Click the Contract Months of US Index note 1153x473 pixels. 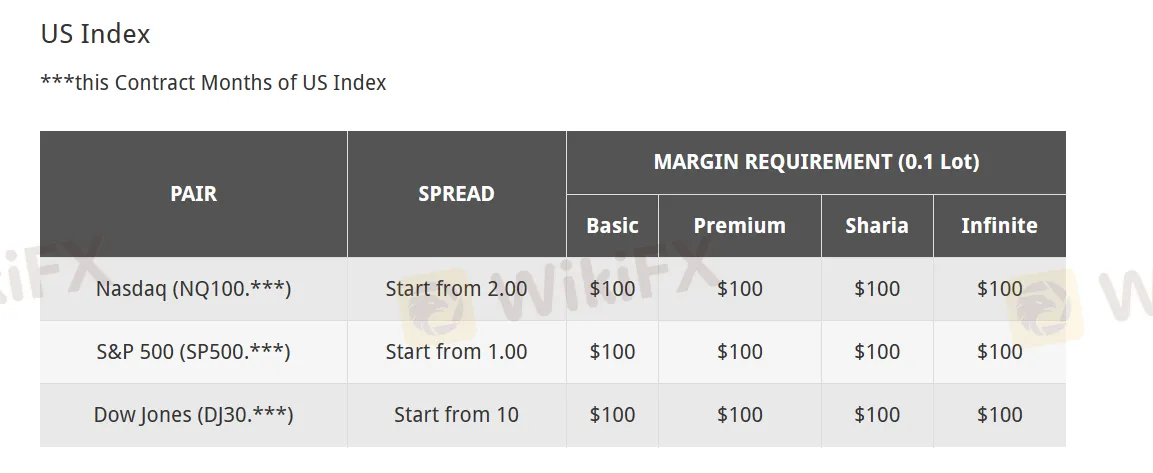[x=213, y=82]
